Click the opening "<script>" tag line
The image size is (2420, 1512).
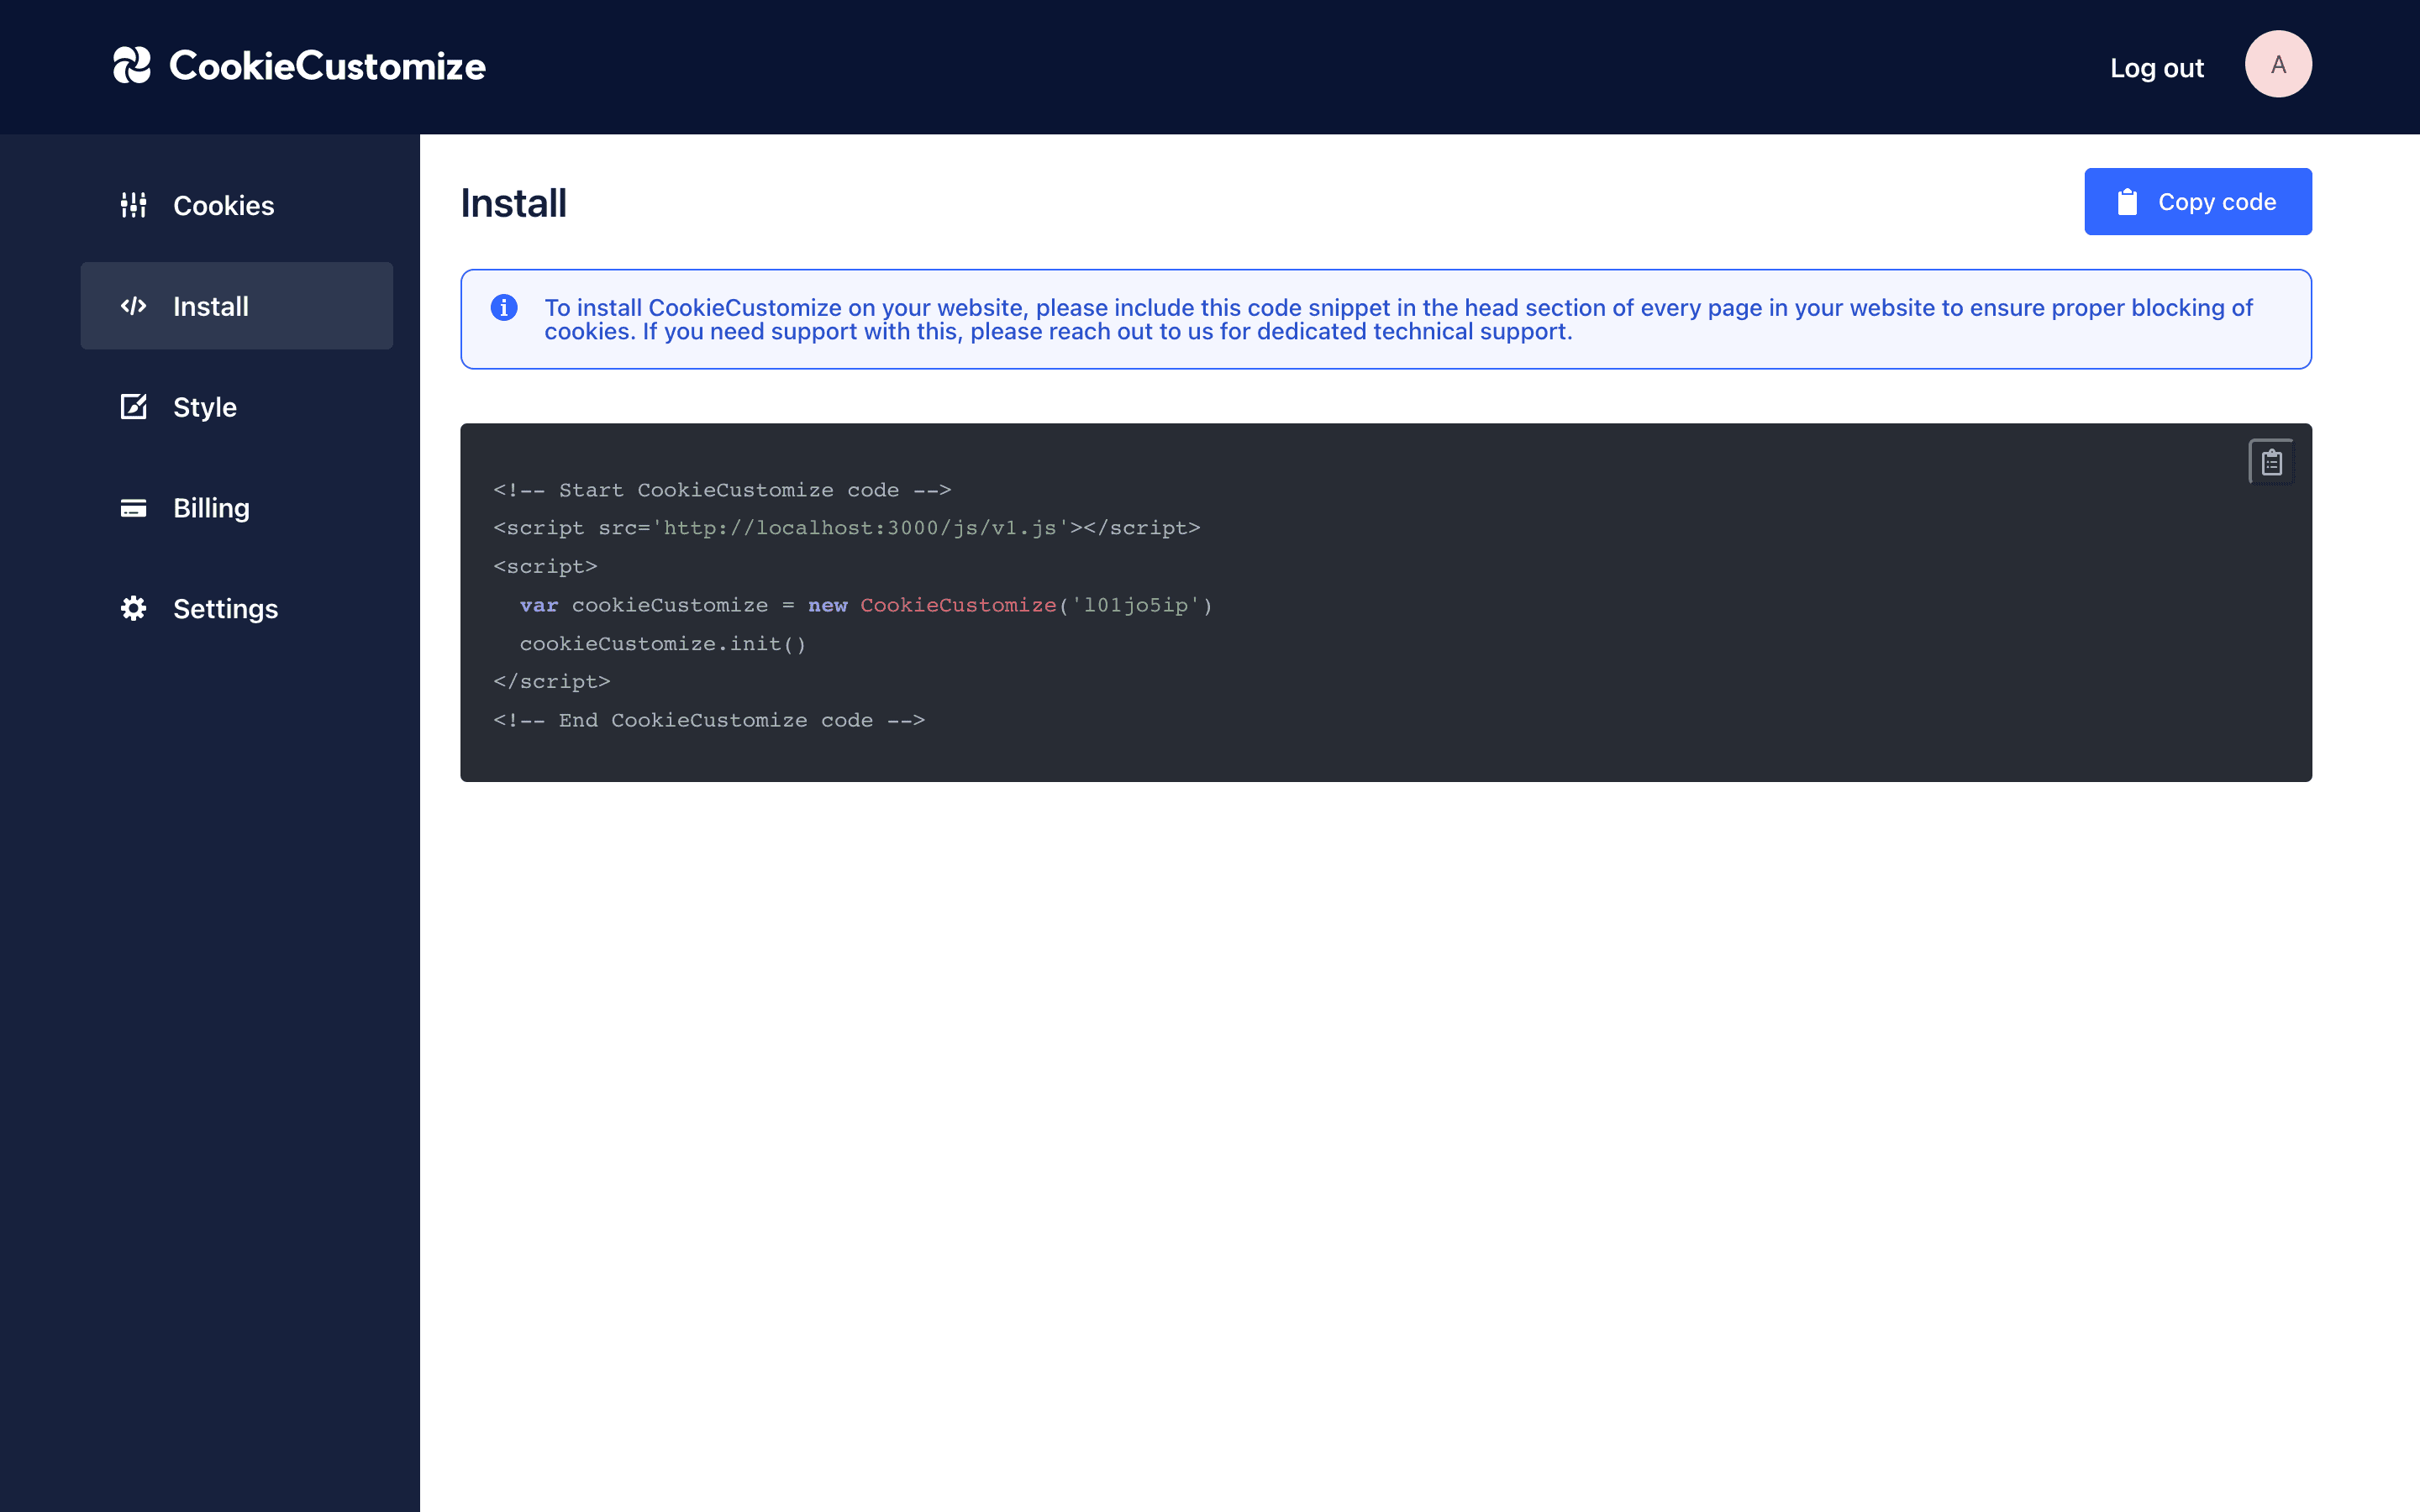tap(545, 567)
